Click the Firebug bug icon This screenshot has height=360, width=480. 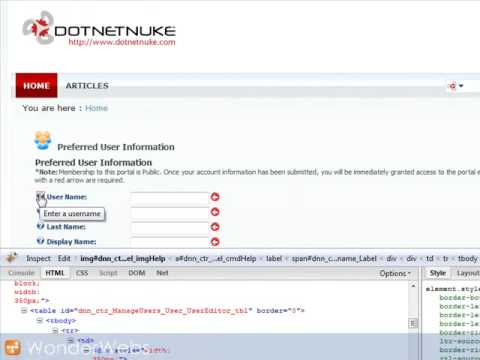[12, 258]
